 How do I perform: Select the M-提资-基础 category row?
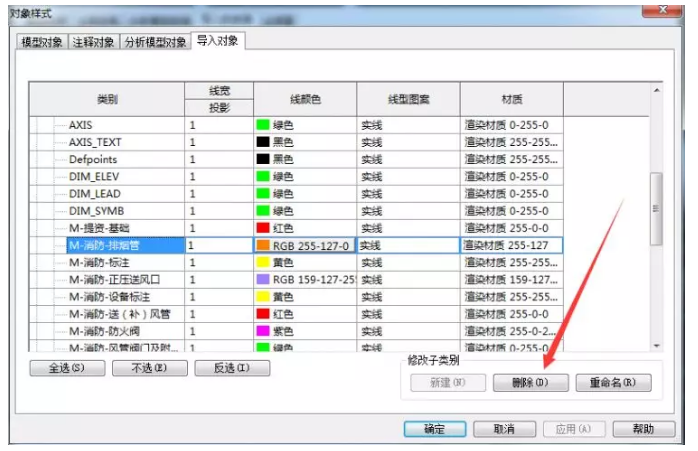tap(99, 228)
